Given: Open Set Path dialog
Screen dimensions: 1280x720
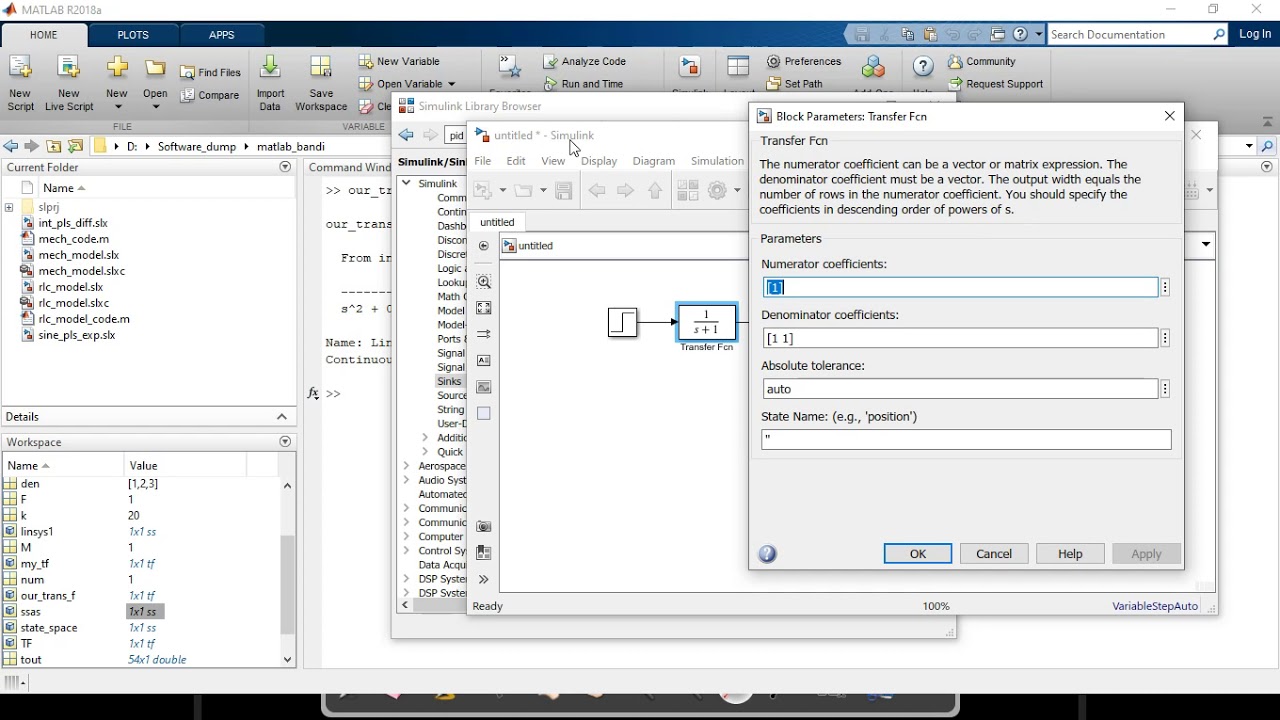Looking at the screenshot, I should [x=795, y=84].
